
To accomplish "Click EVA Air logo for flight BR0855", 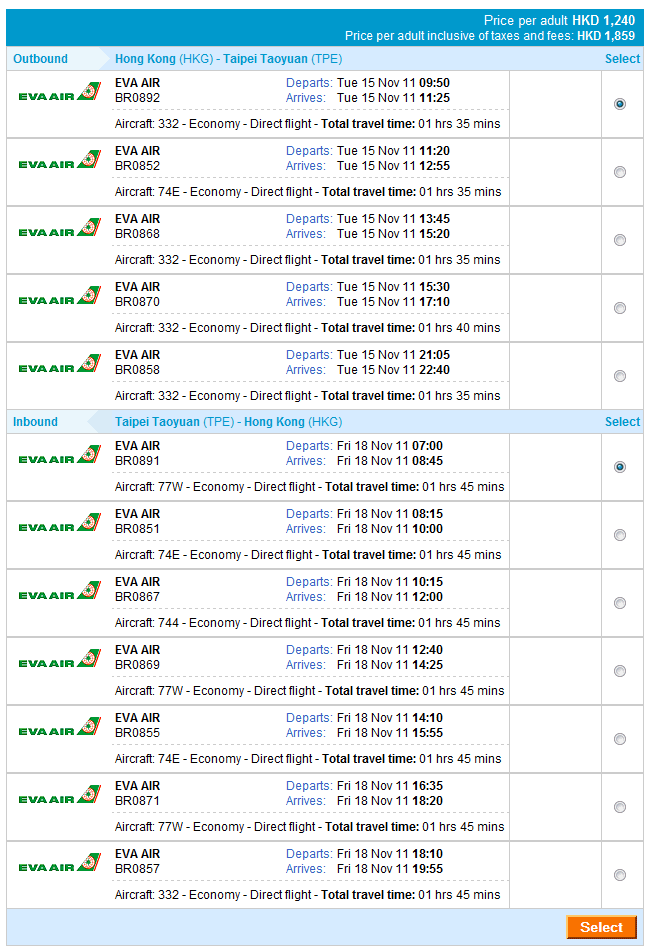I will click(59, 728).
